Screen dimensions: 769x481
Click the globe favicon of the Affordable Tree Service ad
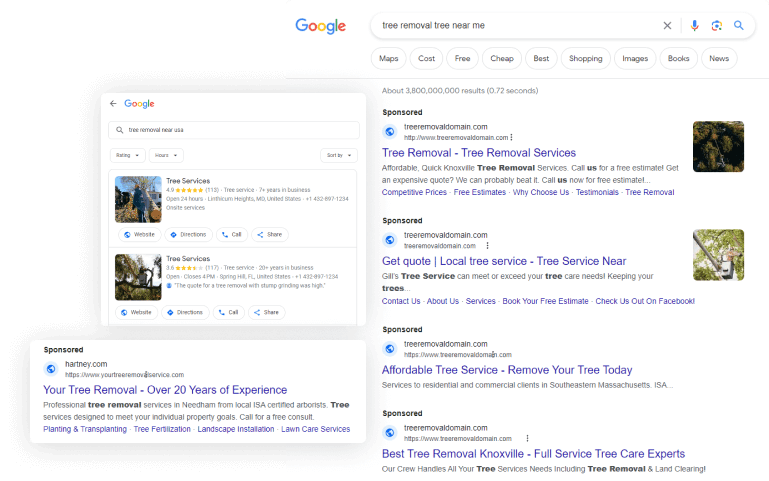click(x=390, y=349)
